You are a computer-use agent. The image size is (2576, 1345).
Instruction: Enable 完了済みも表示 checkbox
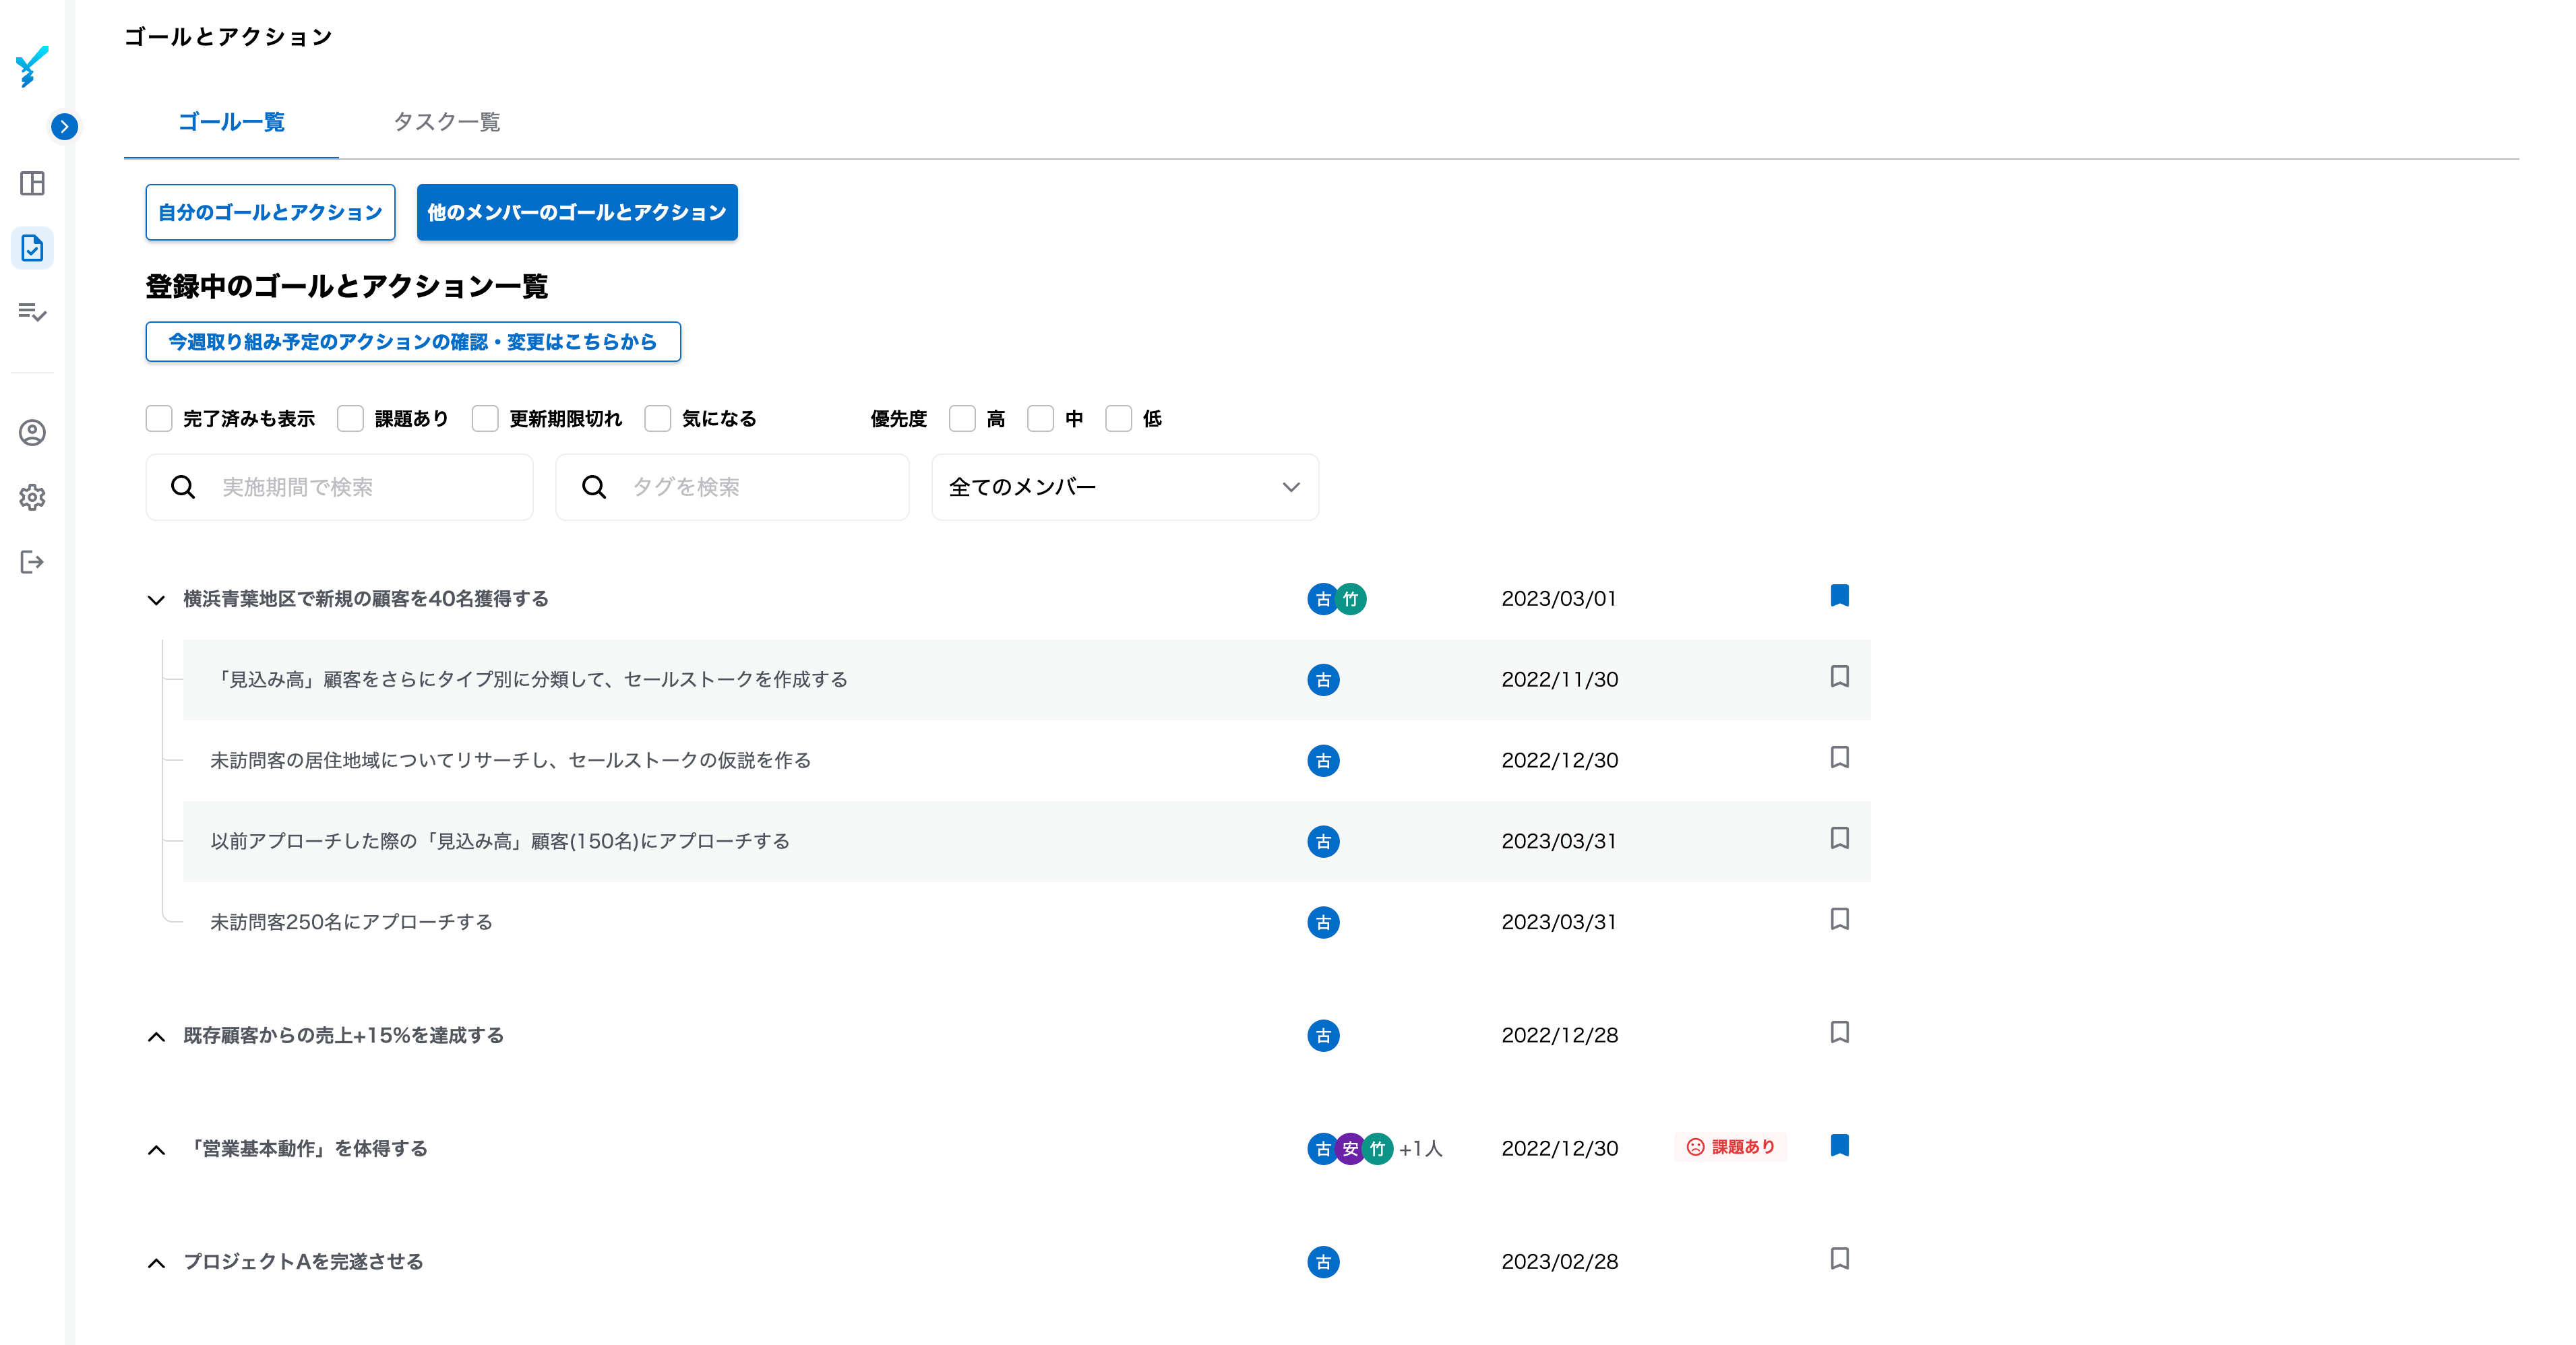(159, 418)
